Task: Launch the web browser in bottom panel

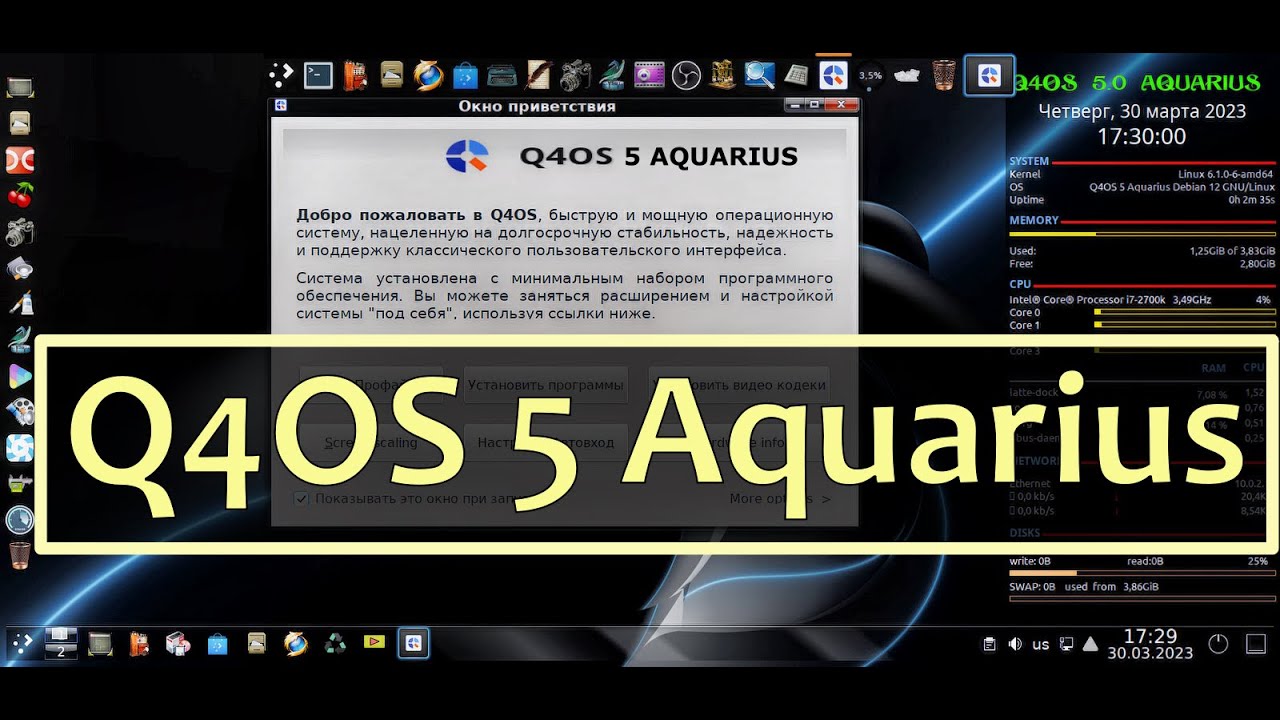Action: [296, 644]
